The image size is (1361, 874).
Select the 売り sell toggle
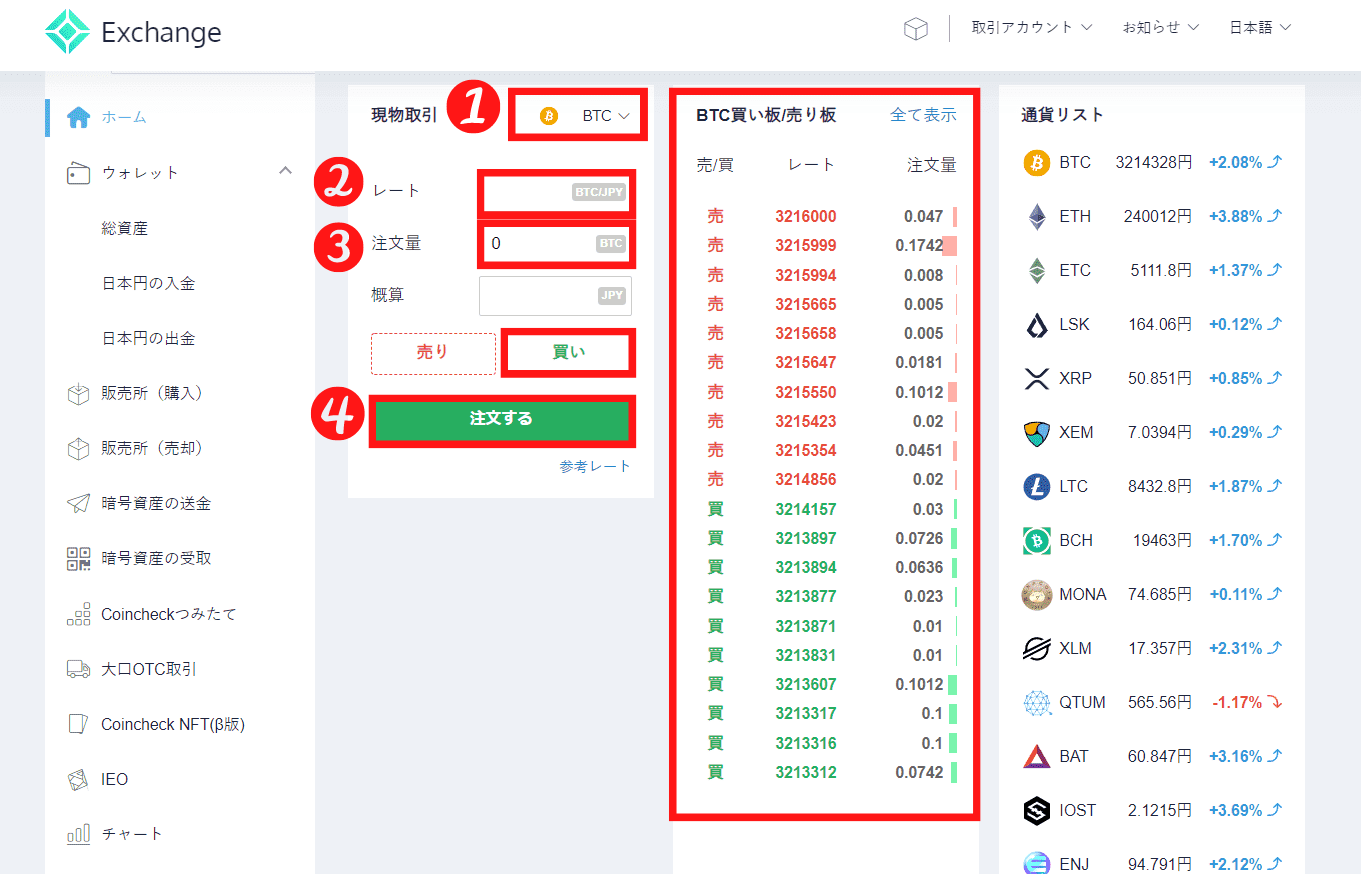click(433, 353)
